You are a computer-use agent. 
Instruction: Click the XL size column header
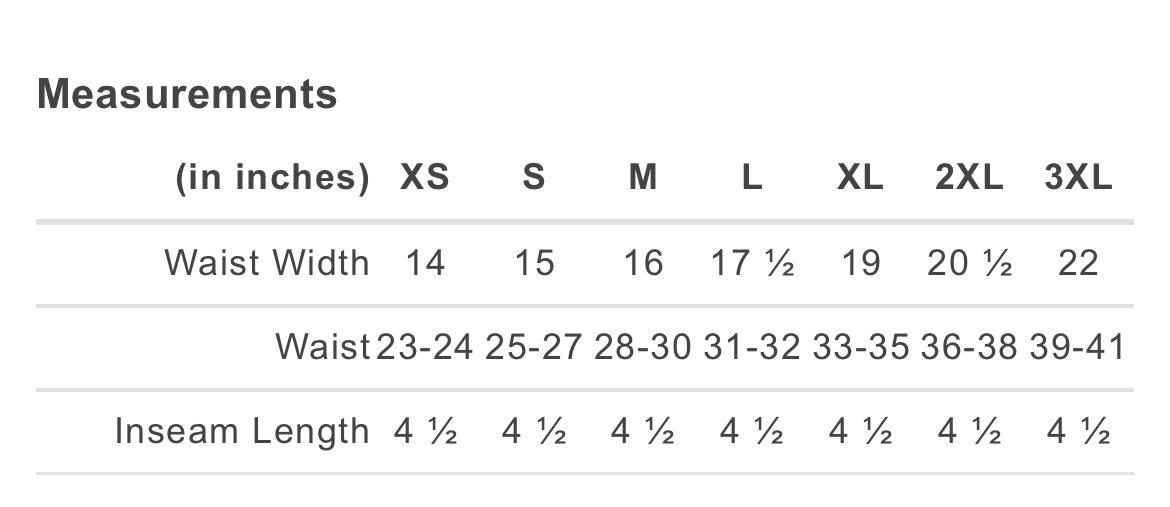860,178
